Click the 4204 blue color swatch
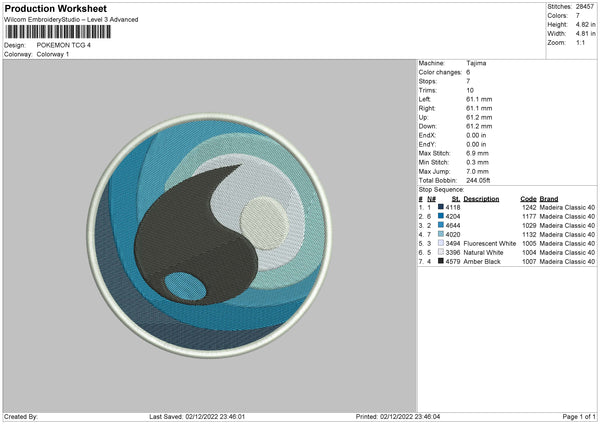The height and width of the screenshot is (424, 600). coord(441,216)
